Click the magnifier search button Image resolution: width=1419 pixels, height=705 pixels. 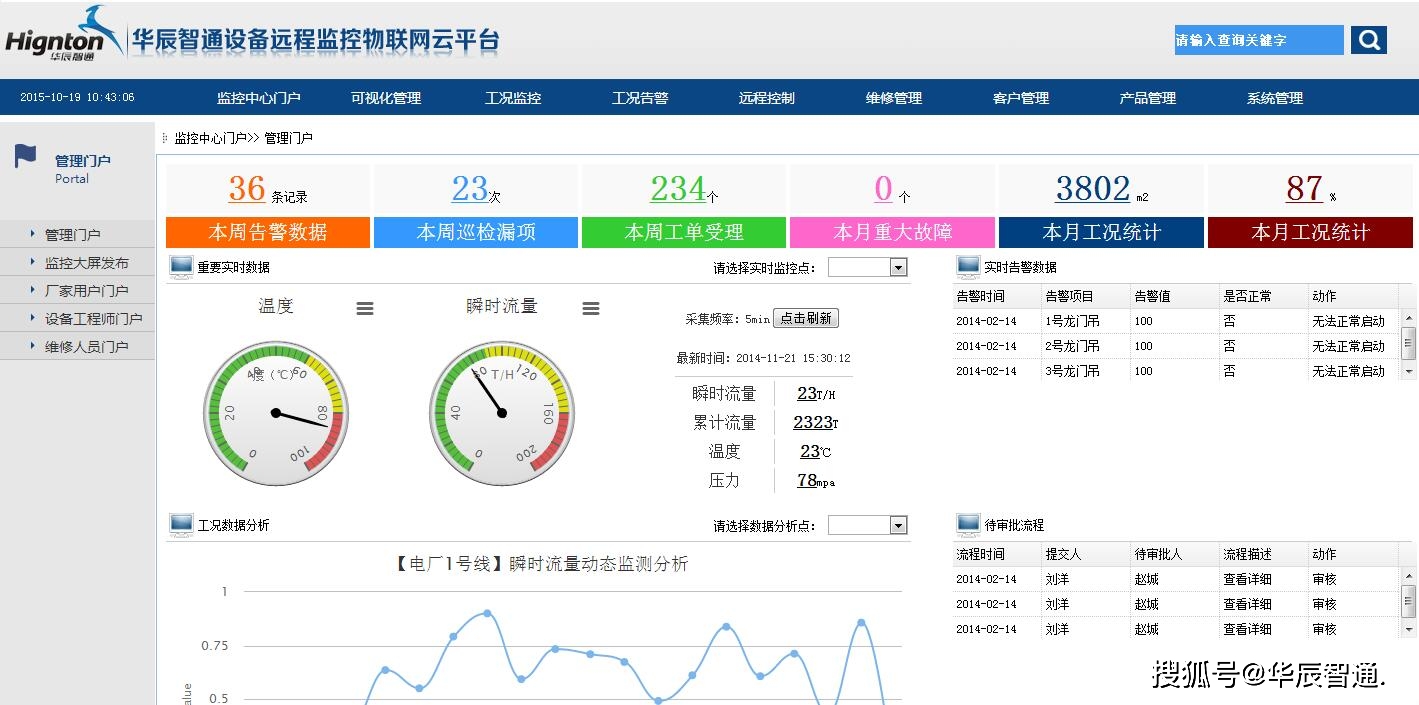coord(1368,40)
